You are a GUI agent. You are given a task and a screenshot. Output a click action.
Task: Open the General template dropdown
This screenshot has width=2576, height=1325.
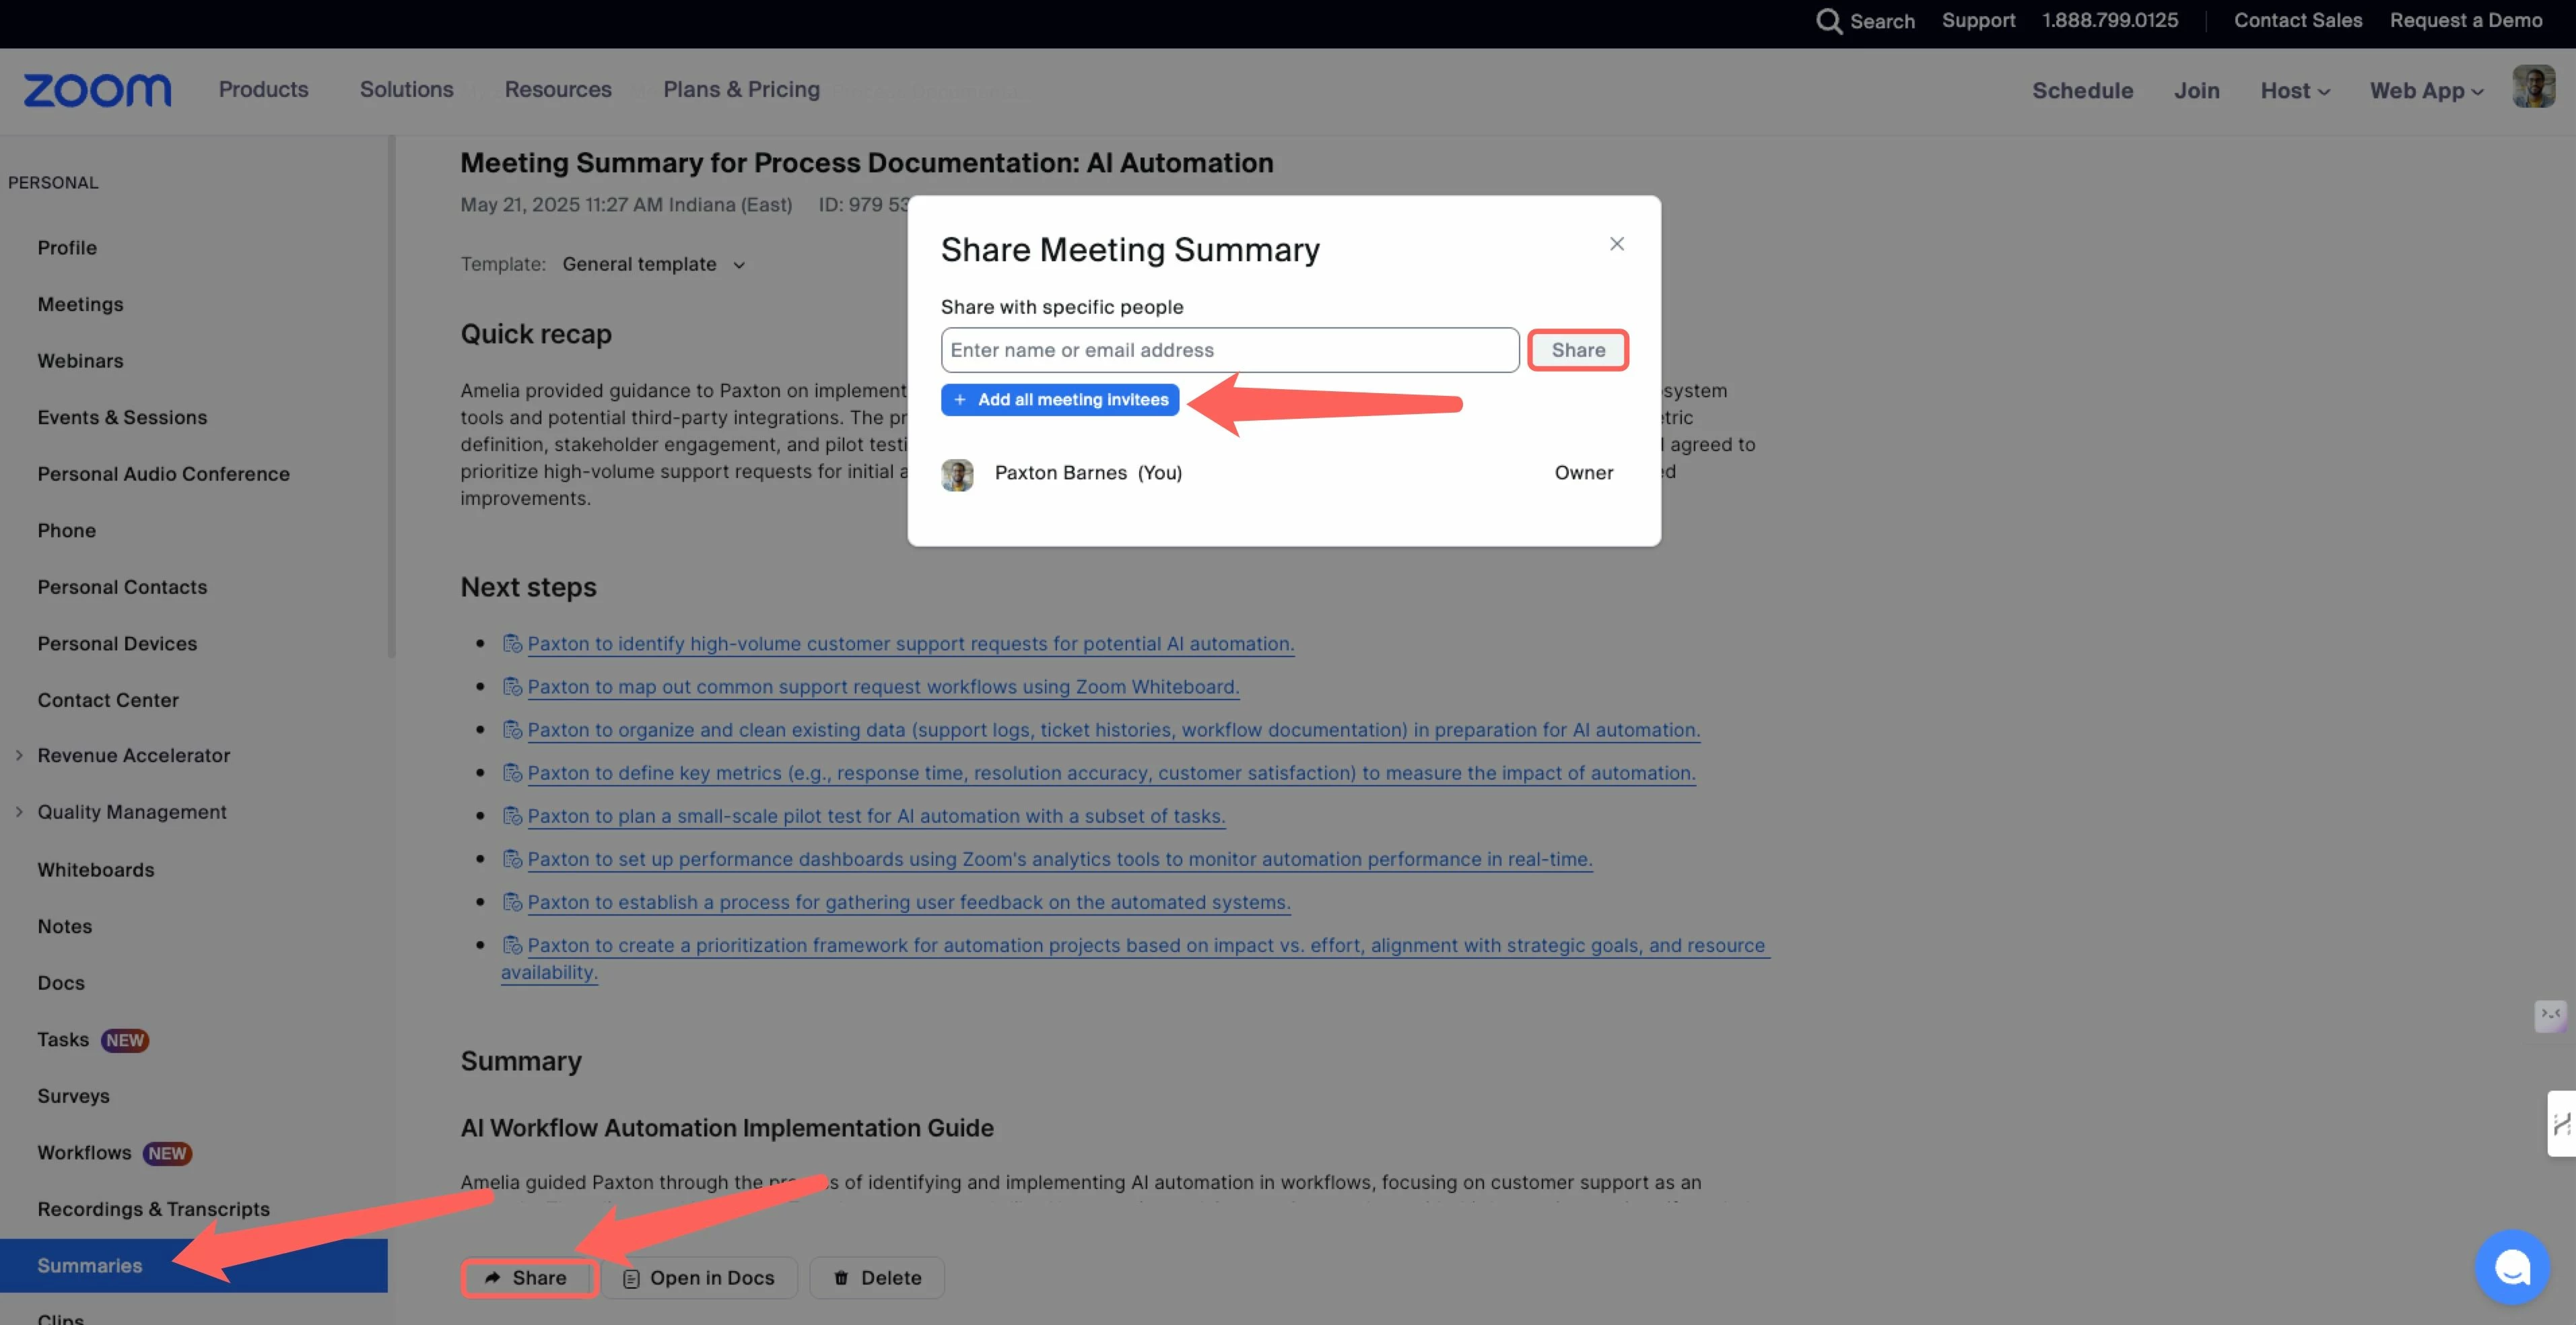654,264
